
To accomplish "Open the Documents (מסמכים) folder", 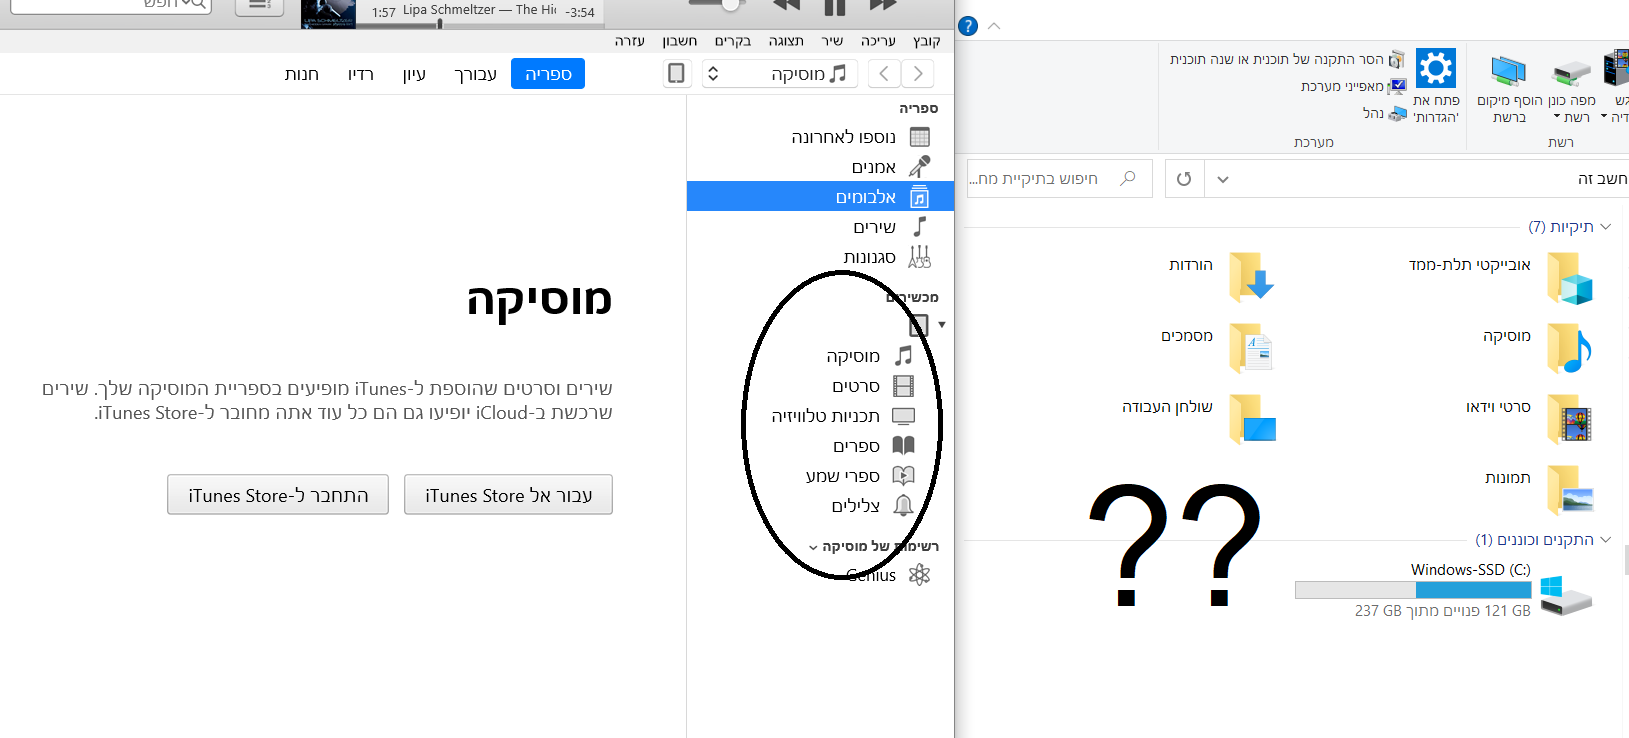I will [x=1217, y=348].
